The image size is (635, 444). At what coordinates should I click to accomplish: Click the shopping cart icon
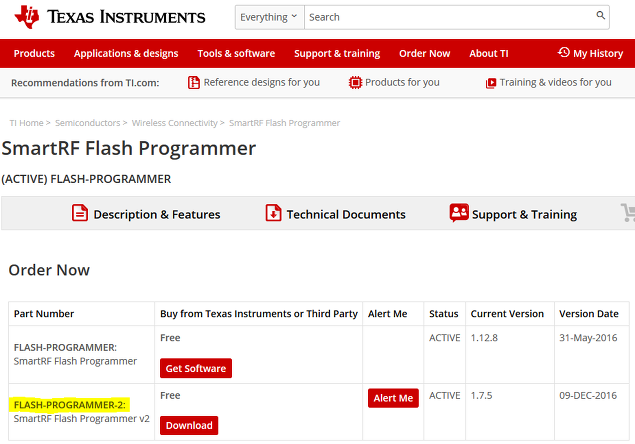click(628, 213)
